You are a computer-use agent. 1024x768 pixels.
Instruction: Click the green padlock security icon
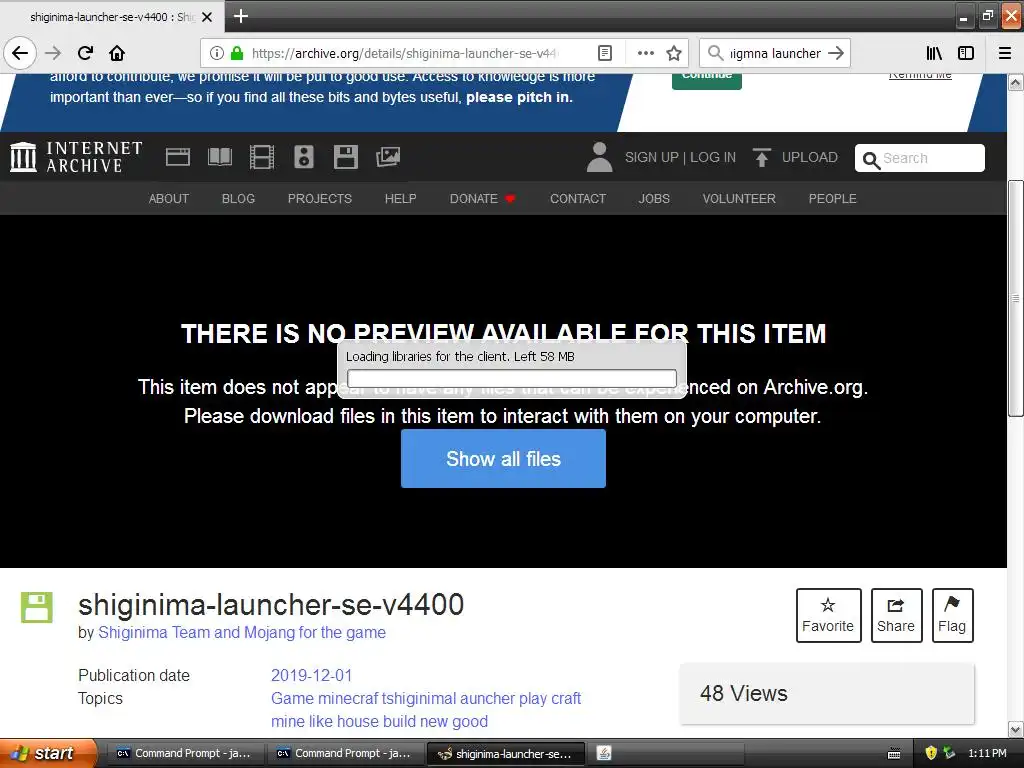point(237,53)
